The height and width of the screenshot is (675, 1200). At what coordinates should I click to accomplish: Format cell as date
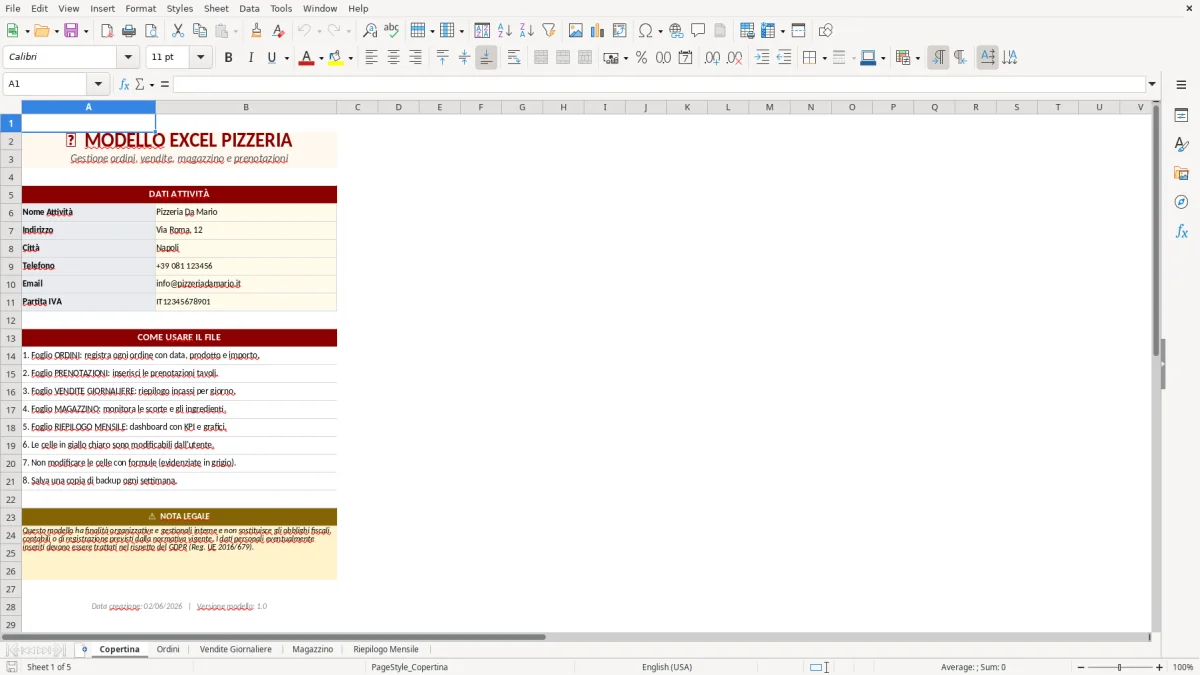click(x=685, y=58)
